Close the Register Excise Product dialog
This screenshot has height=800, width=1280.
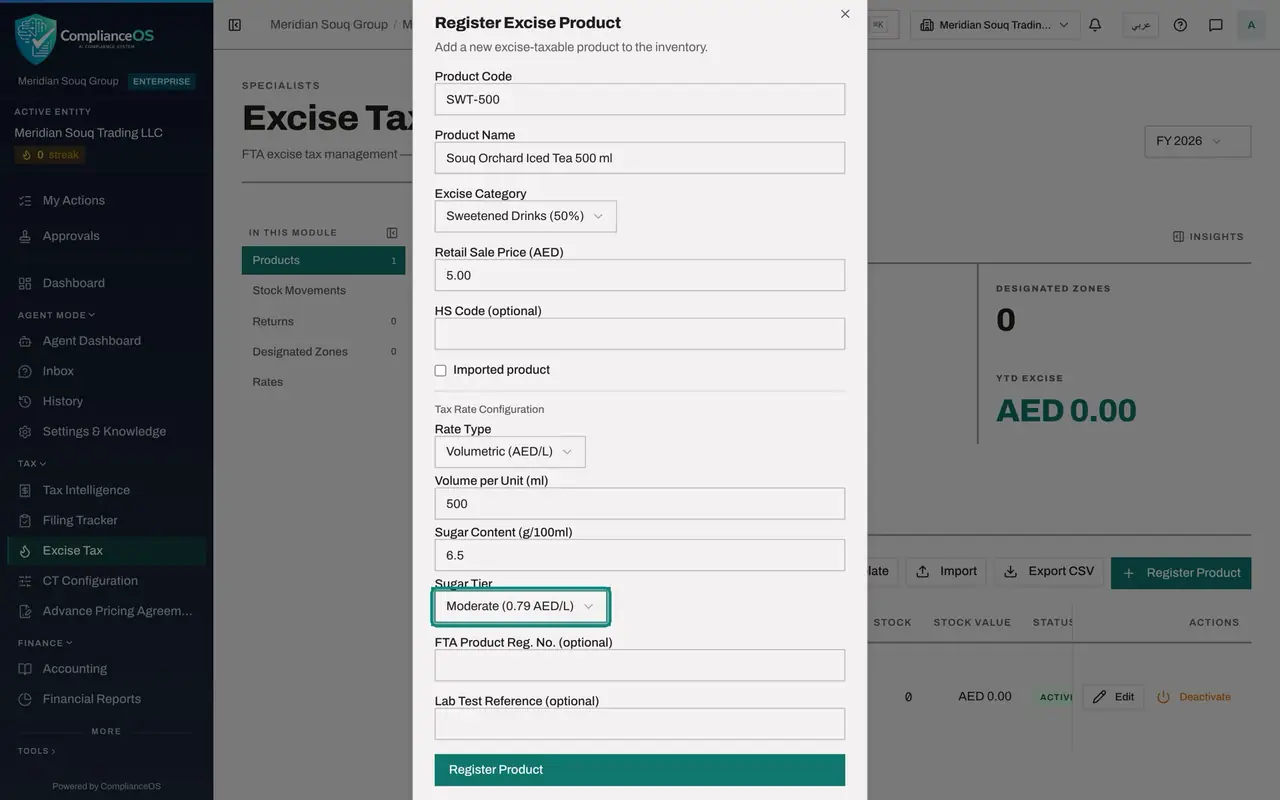coord(845,14)
